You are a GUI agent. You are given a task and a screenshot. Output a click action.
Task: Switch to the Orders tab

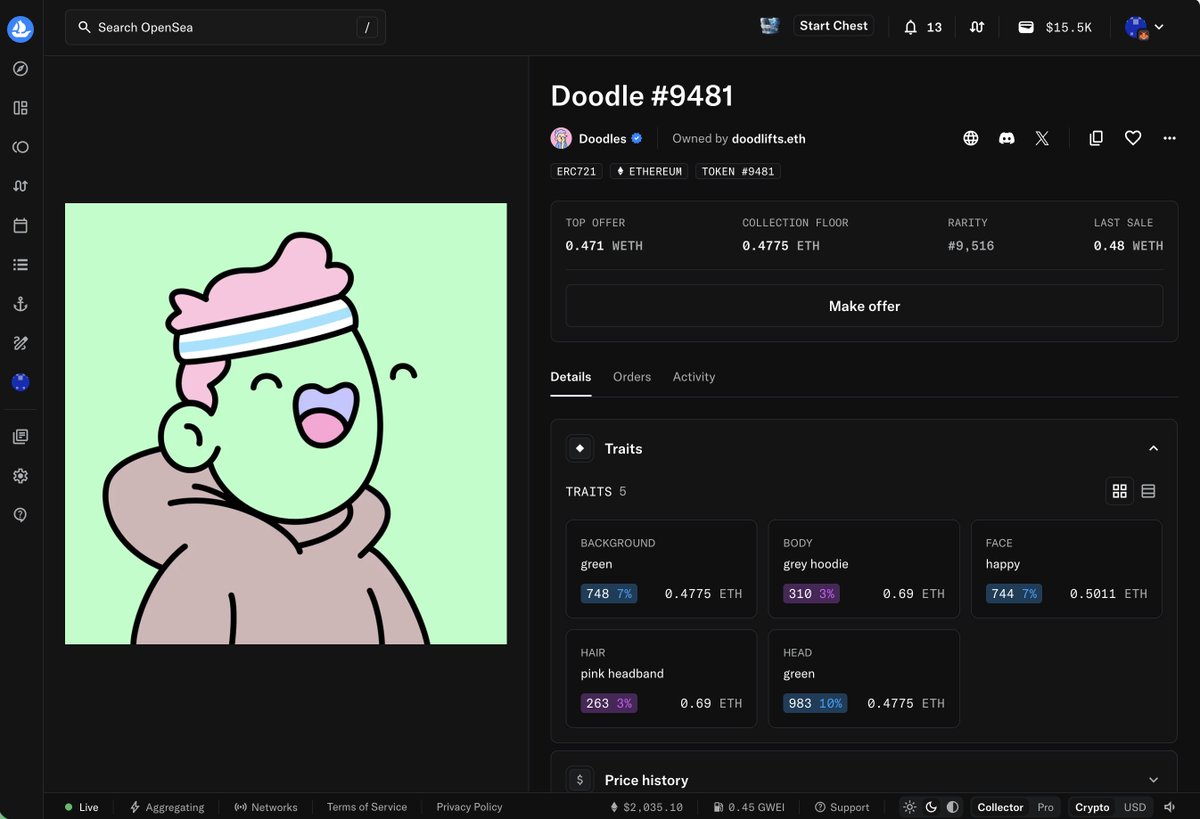[x=632, y=377]
